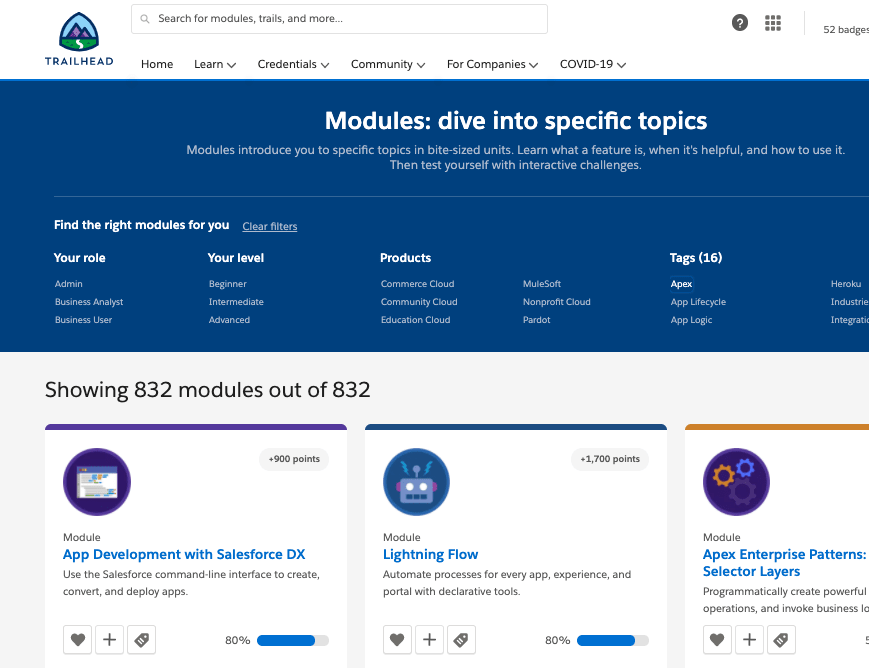Image resolution: width=869 pixels, height=668 pixels.
Task: Go to the Home menu item
Action: pos(157,64)
